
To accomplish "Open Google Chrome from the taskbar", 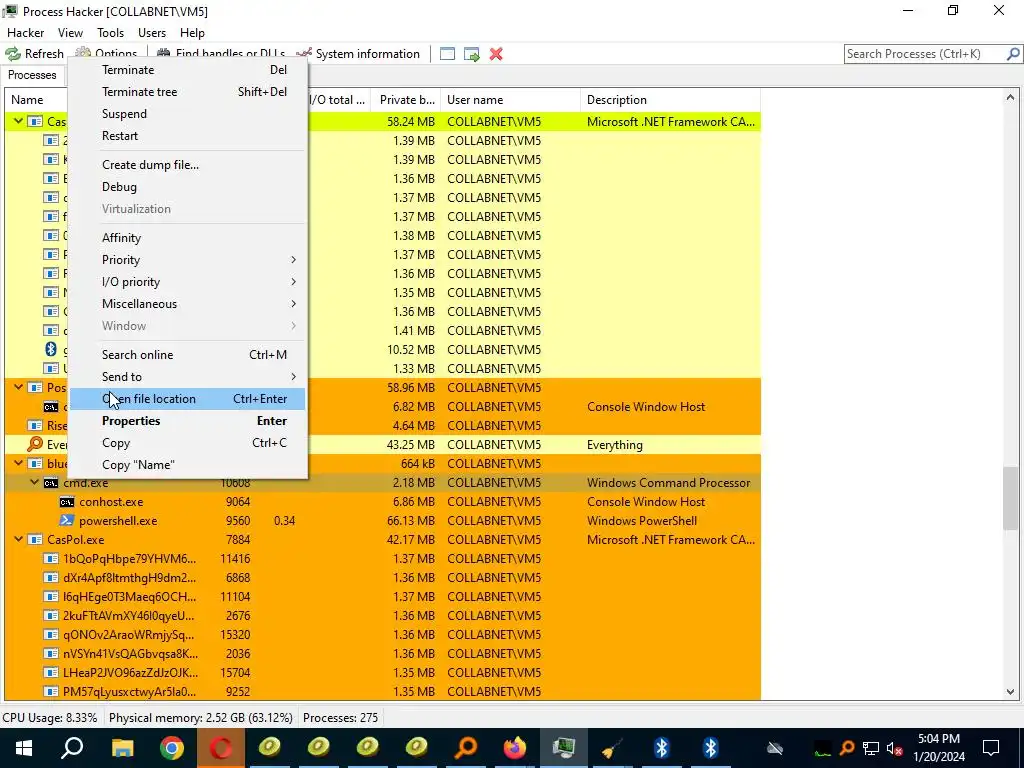I will [x=172, y=748].
